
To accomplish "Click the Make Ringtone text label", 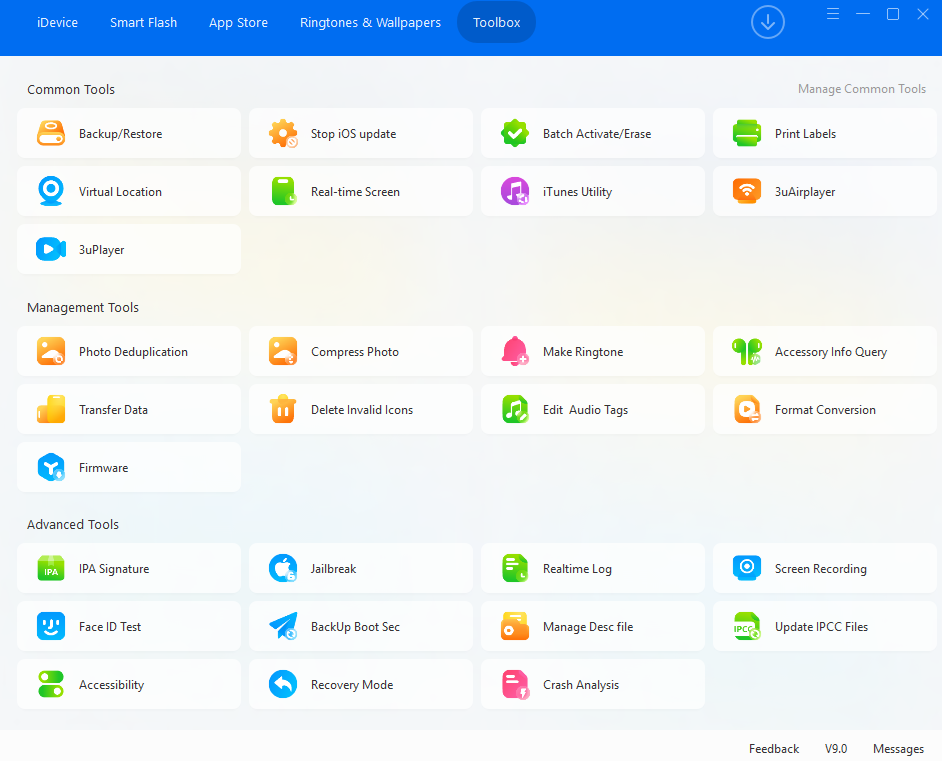I will point(583,351).
